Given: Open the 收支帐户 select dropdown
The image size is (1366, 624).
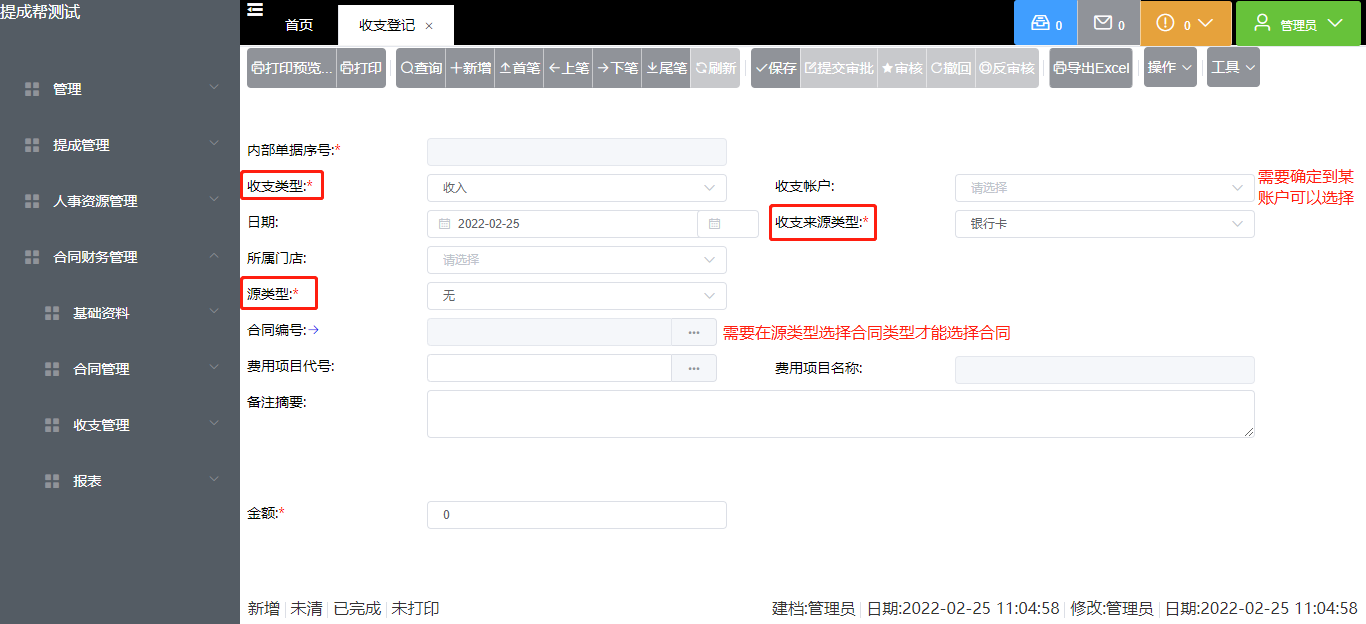Looking at the screenshot, I should (1105, 188).
